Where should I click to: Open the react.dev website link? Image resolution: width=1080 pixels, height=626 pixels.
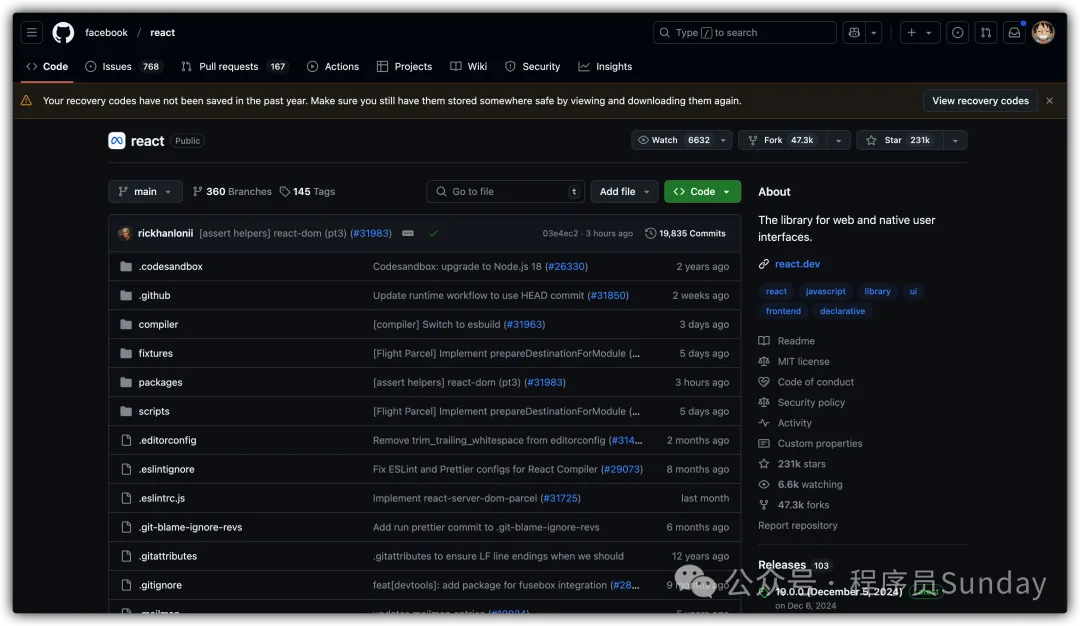click(x=797, y=264)
